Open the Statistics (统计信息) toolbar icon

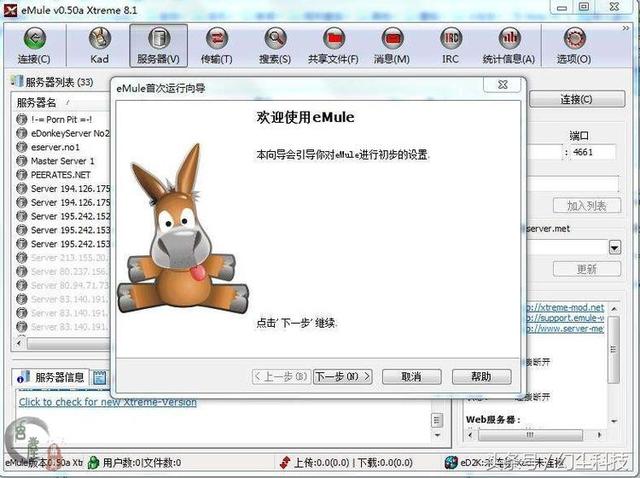tap(509, 45)
